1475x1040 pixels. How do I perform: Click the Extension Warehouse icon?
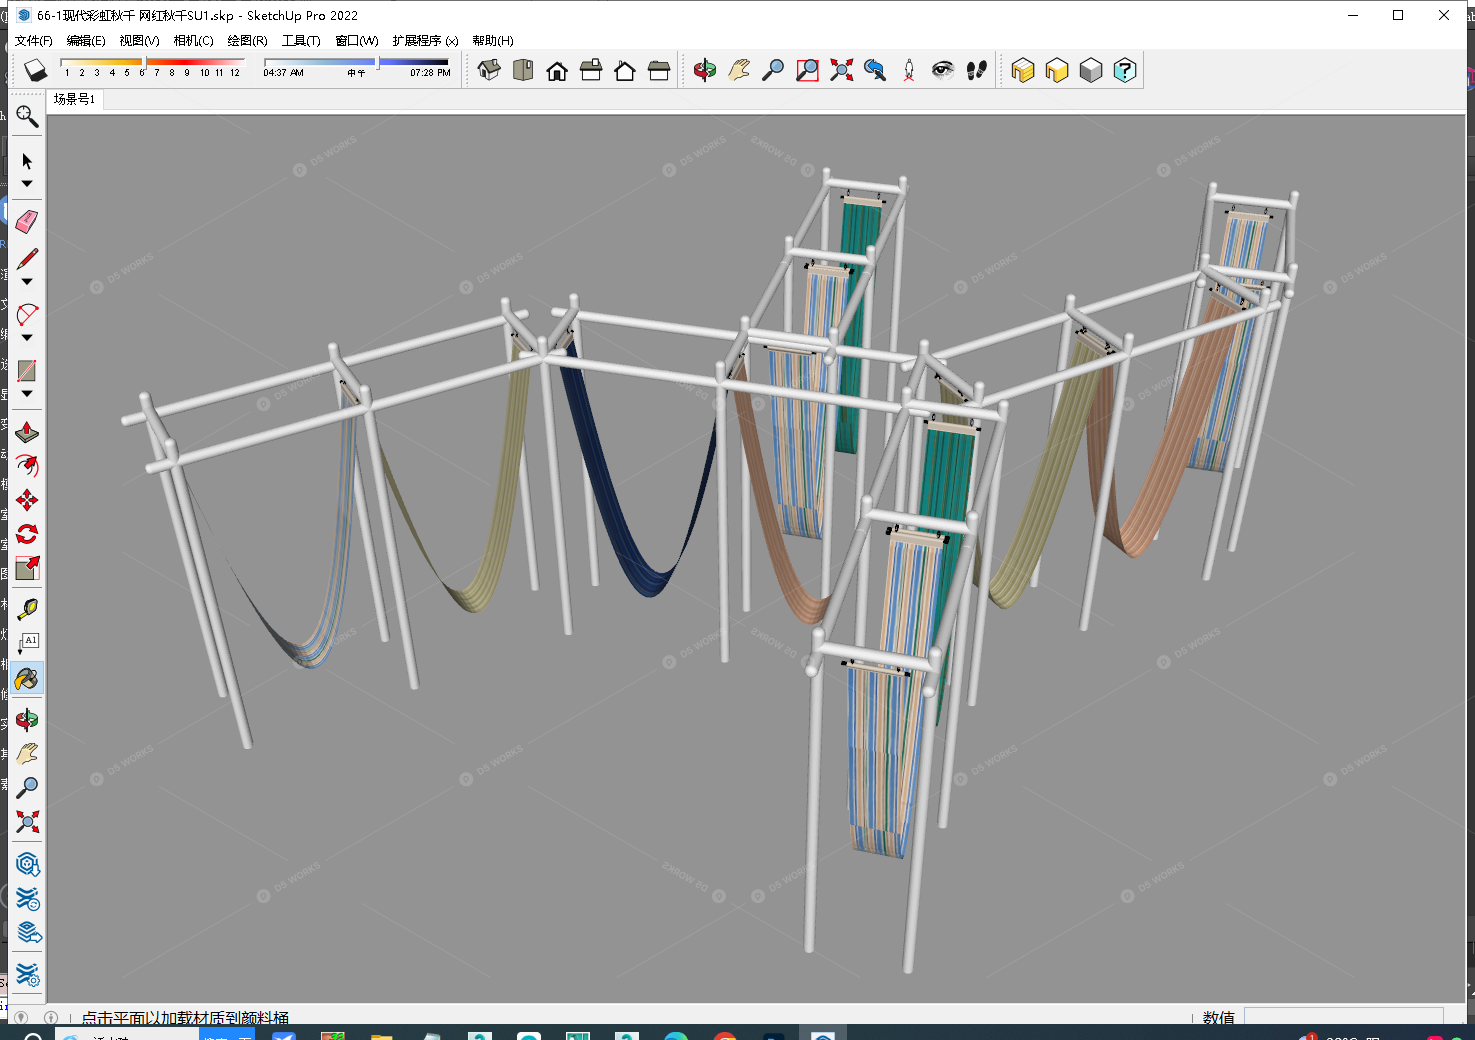click(27, 898)
